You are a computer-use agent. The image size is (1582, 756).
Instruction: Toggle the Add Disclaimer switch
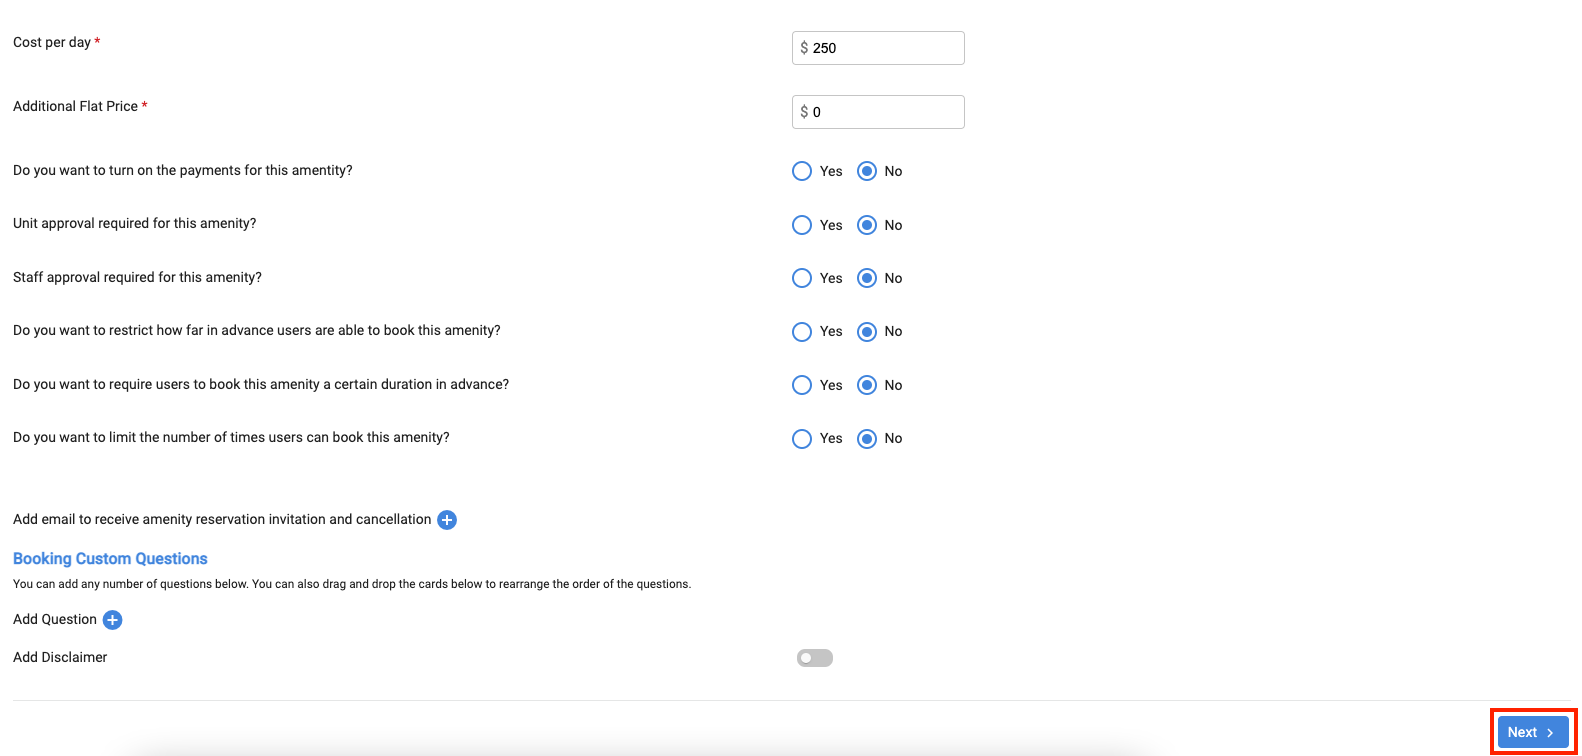[x=814, y=658]
